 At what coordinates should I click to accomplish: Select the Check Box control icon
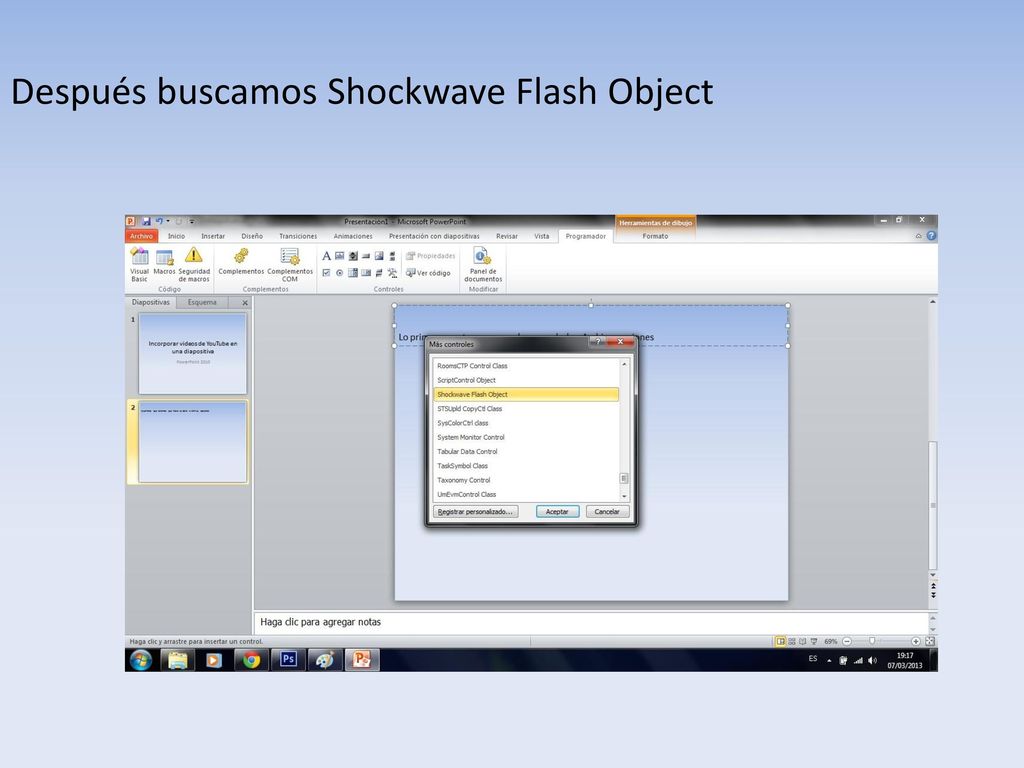tap(327, 273)
